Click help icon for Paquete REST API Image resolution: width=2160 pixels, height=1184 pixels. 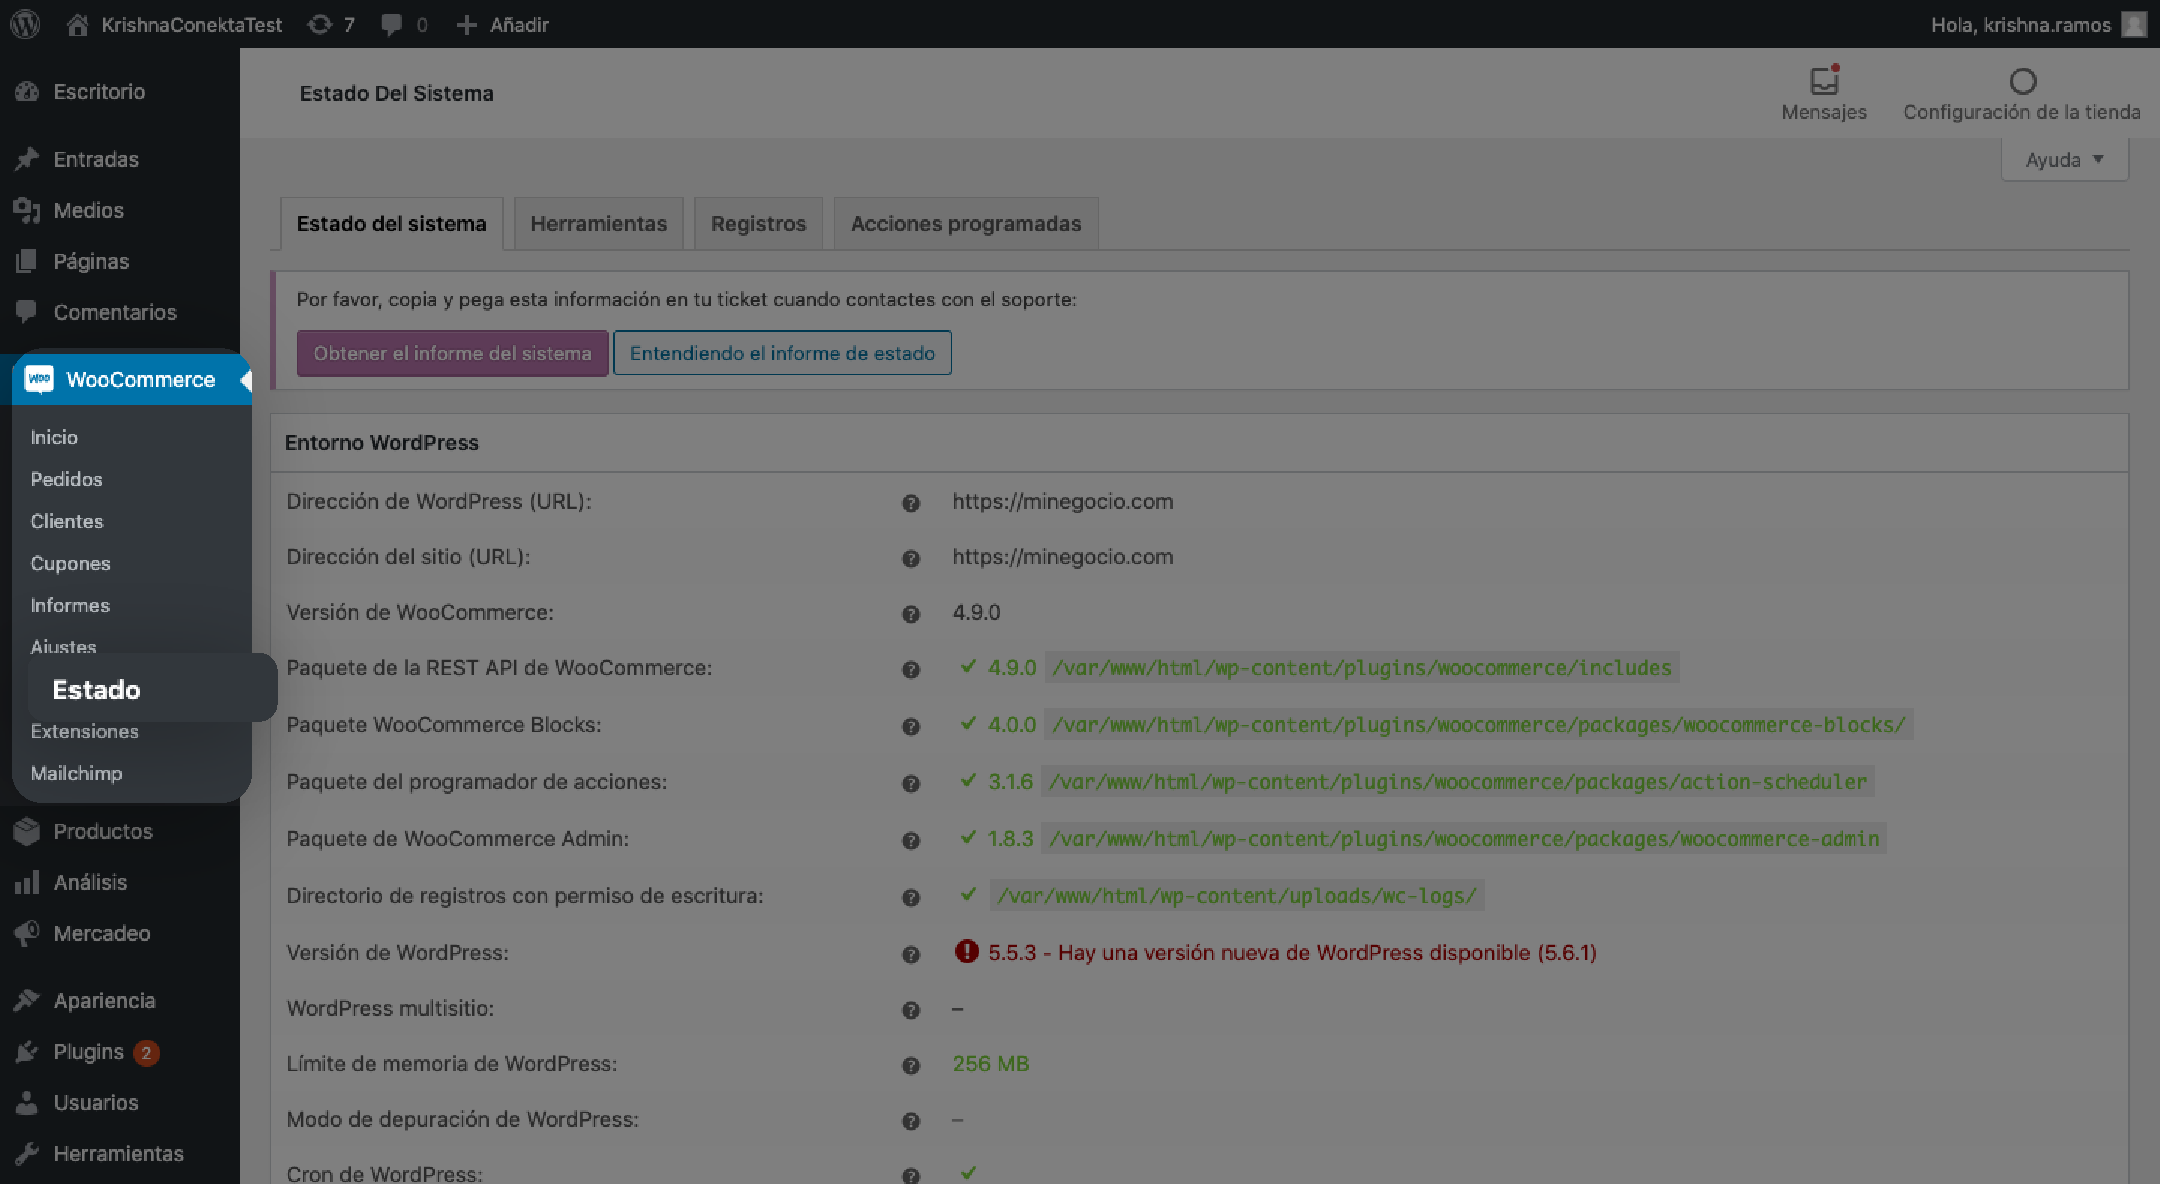coord(910,669)
